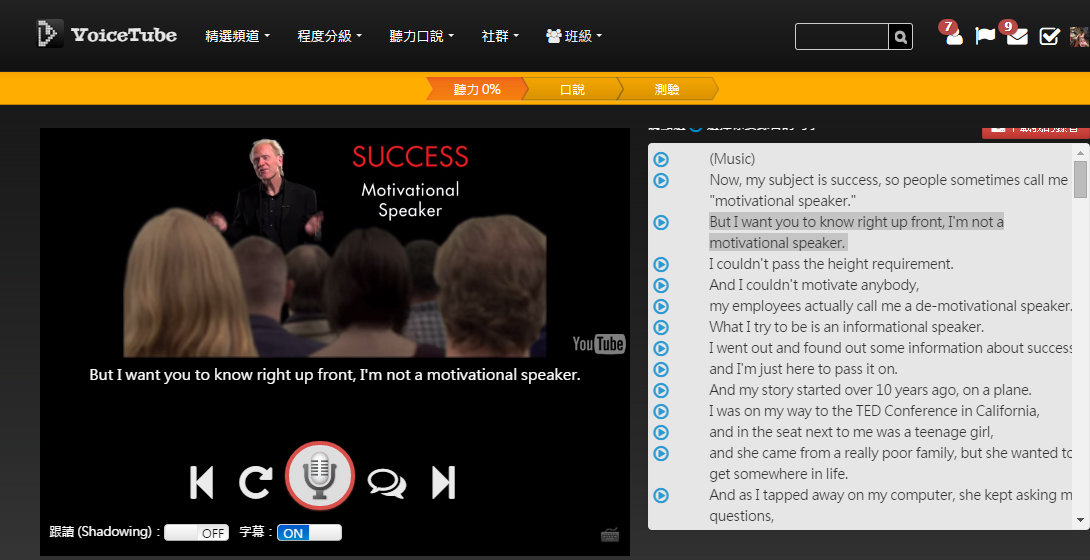Open the speech bubbles comment icon
Screen dimensions: 1090x560
pos(386,483)
